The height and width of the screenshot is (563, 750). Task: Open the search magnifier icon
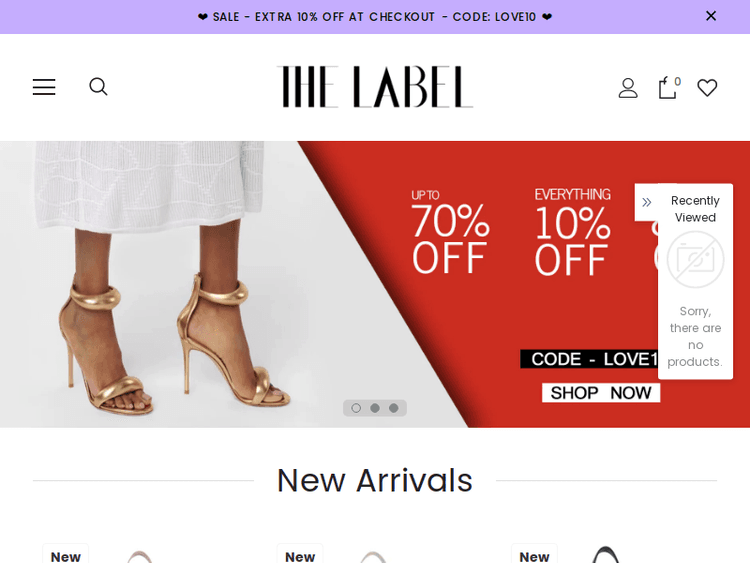click(99, 87)
